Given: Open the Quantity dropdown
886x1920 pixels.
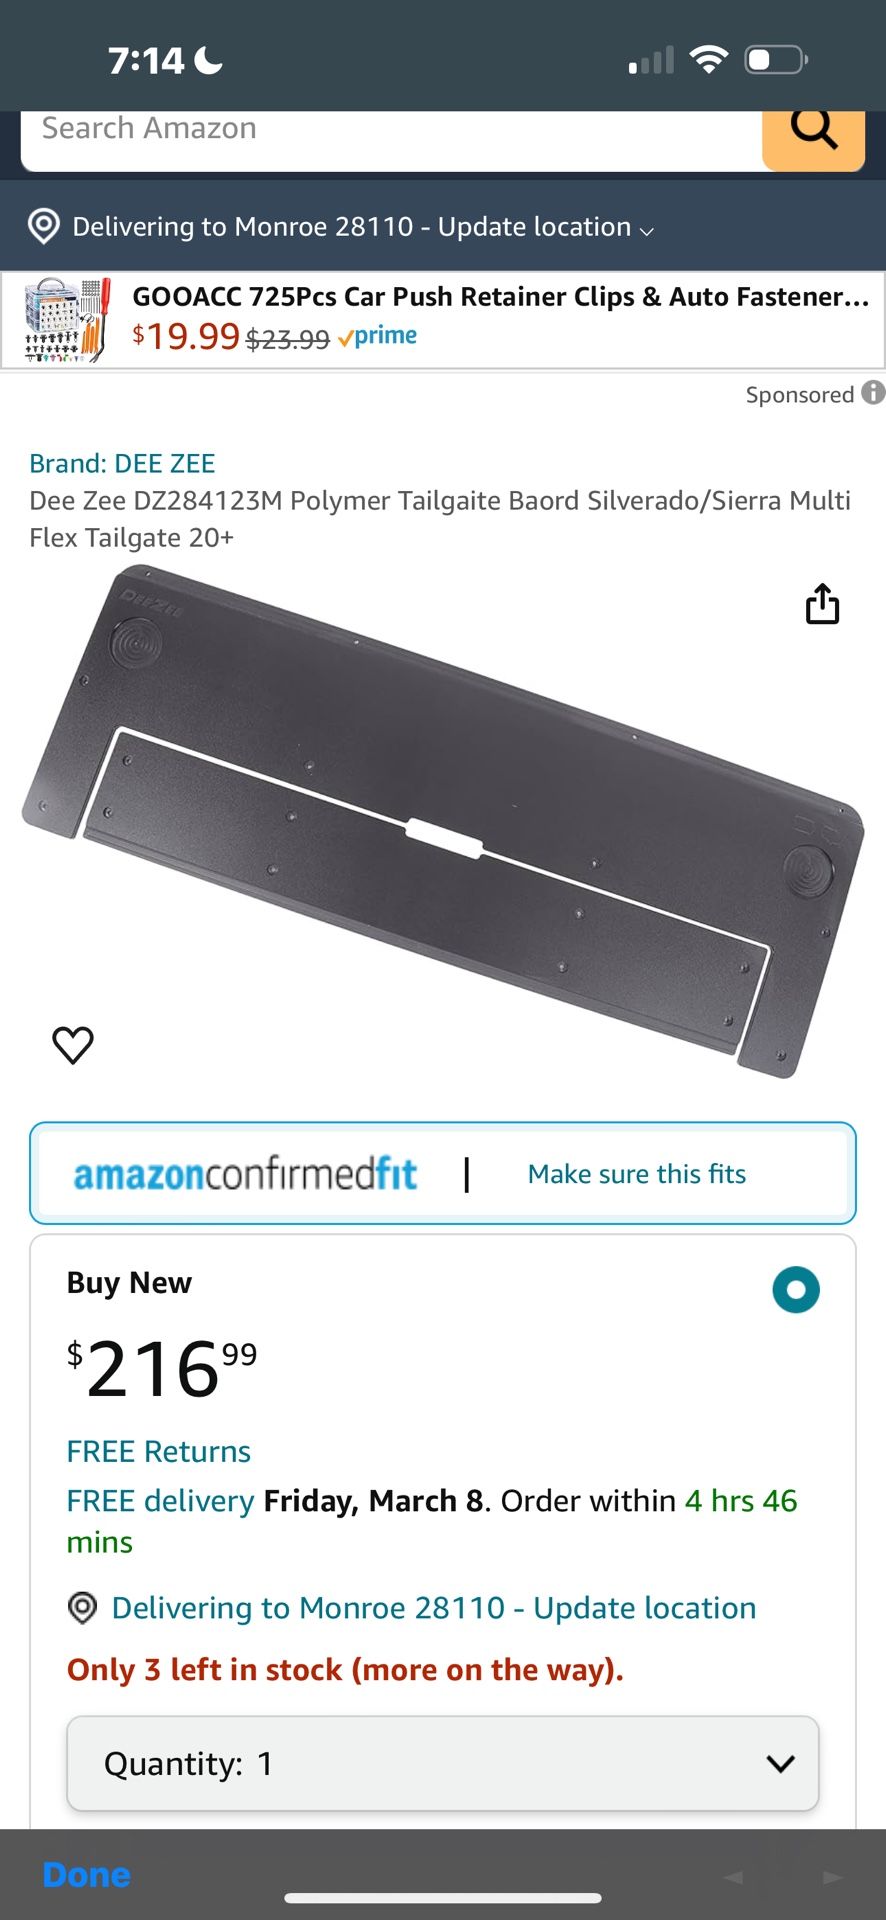Looking at the screenshot, I should coord(443,1763).
